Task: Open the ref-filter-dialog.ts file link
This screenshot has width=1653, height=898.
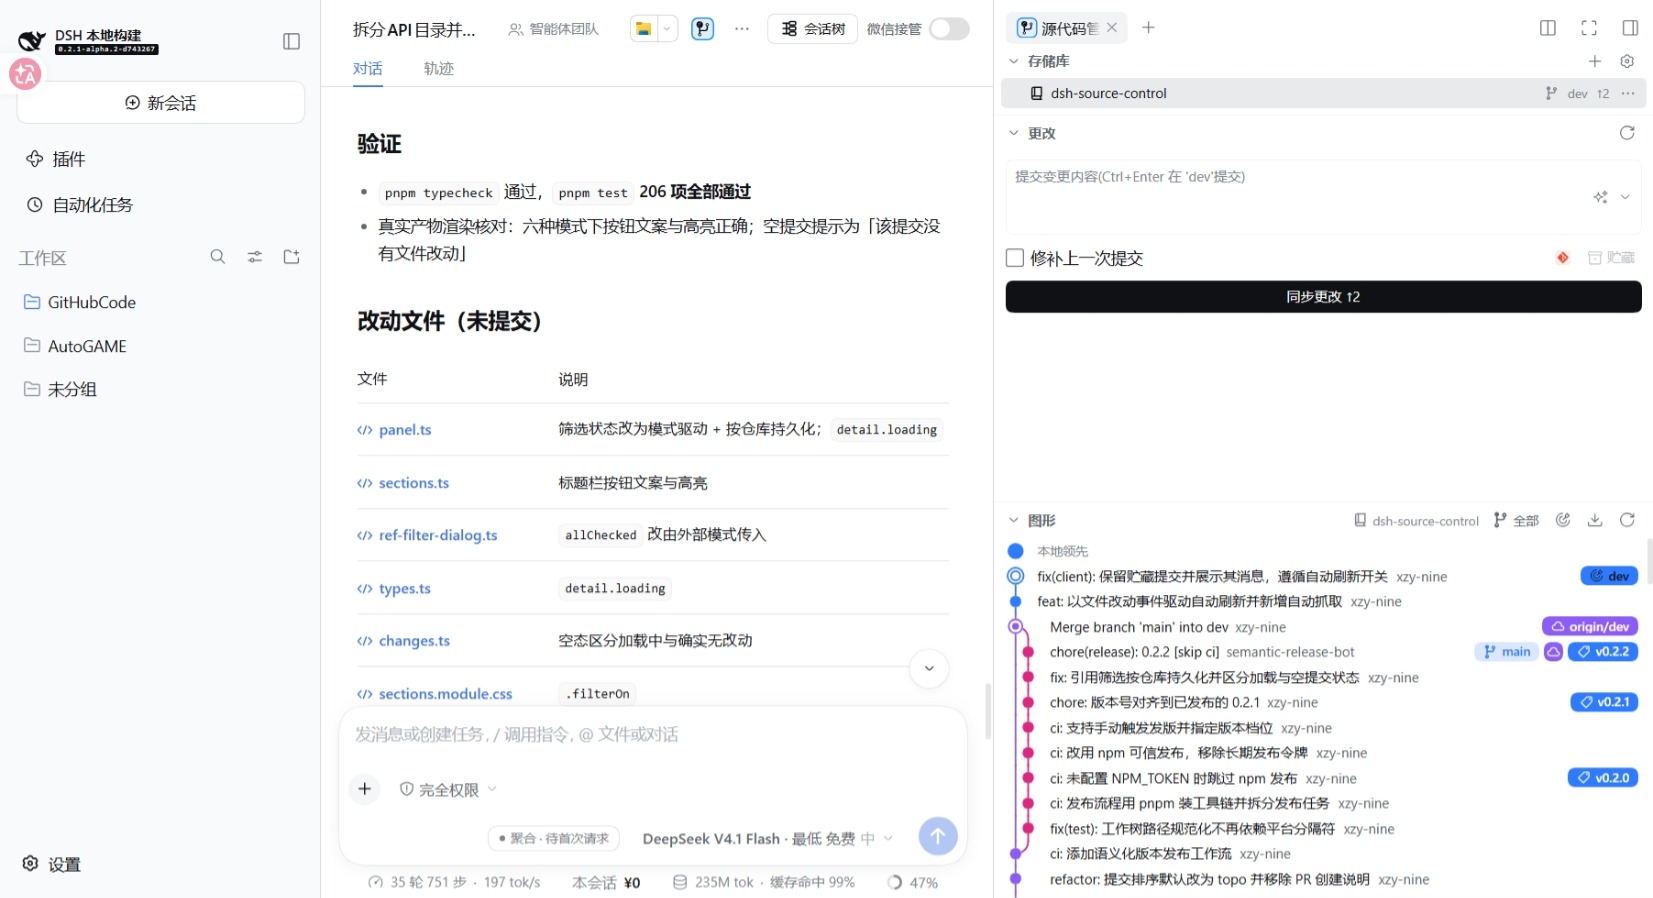Action: coord(438,535)
